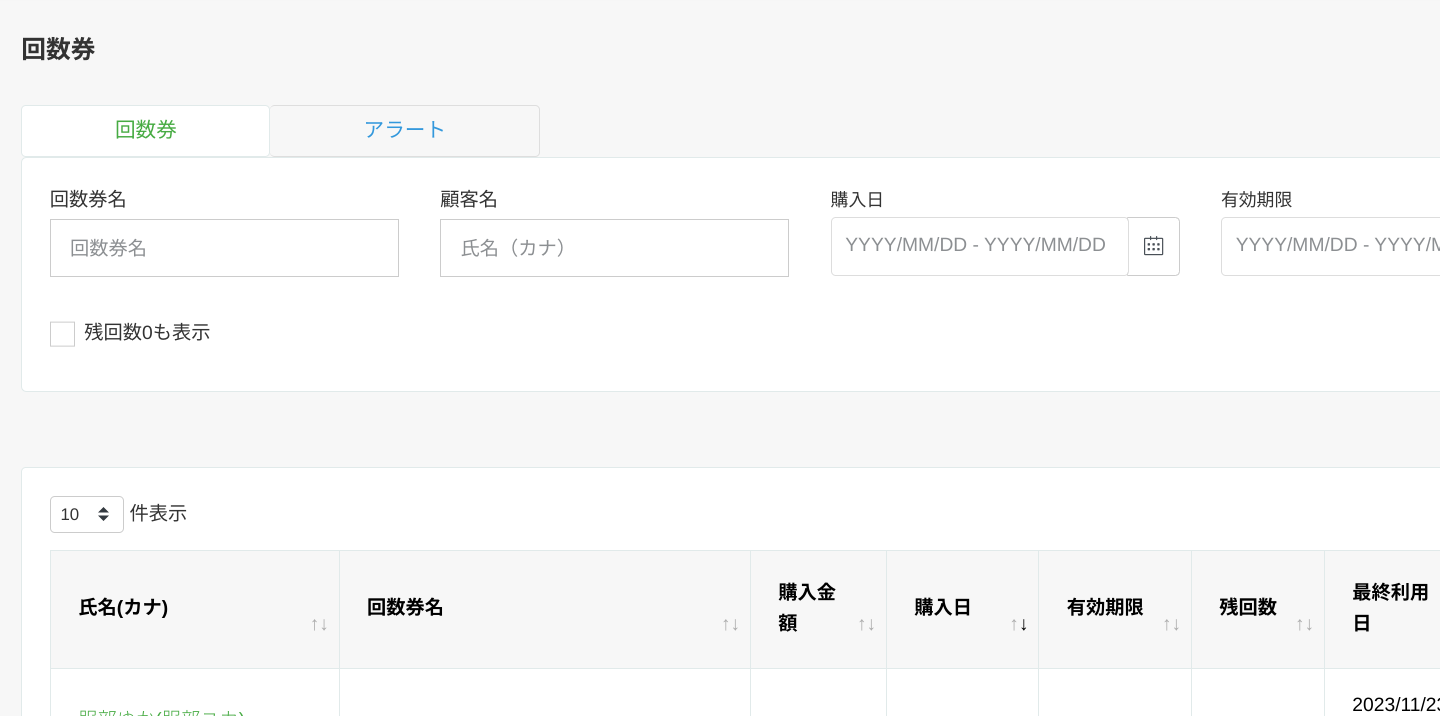Sort the 有効期限 column via its arrows

point(1170,623)
